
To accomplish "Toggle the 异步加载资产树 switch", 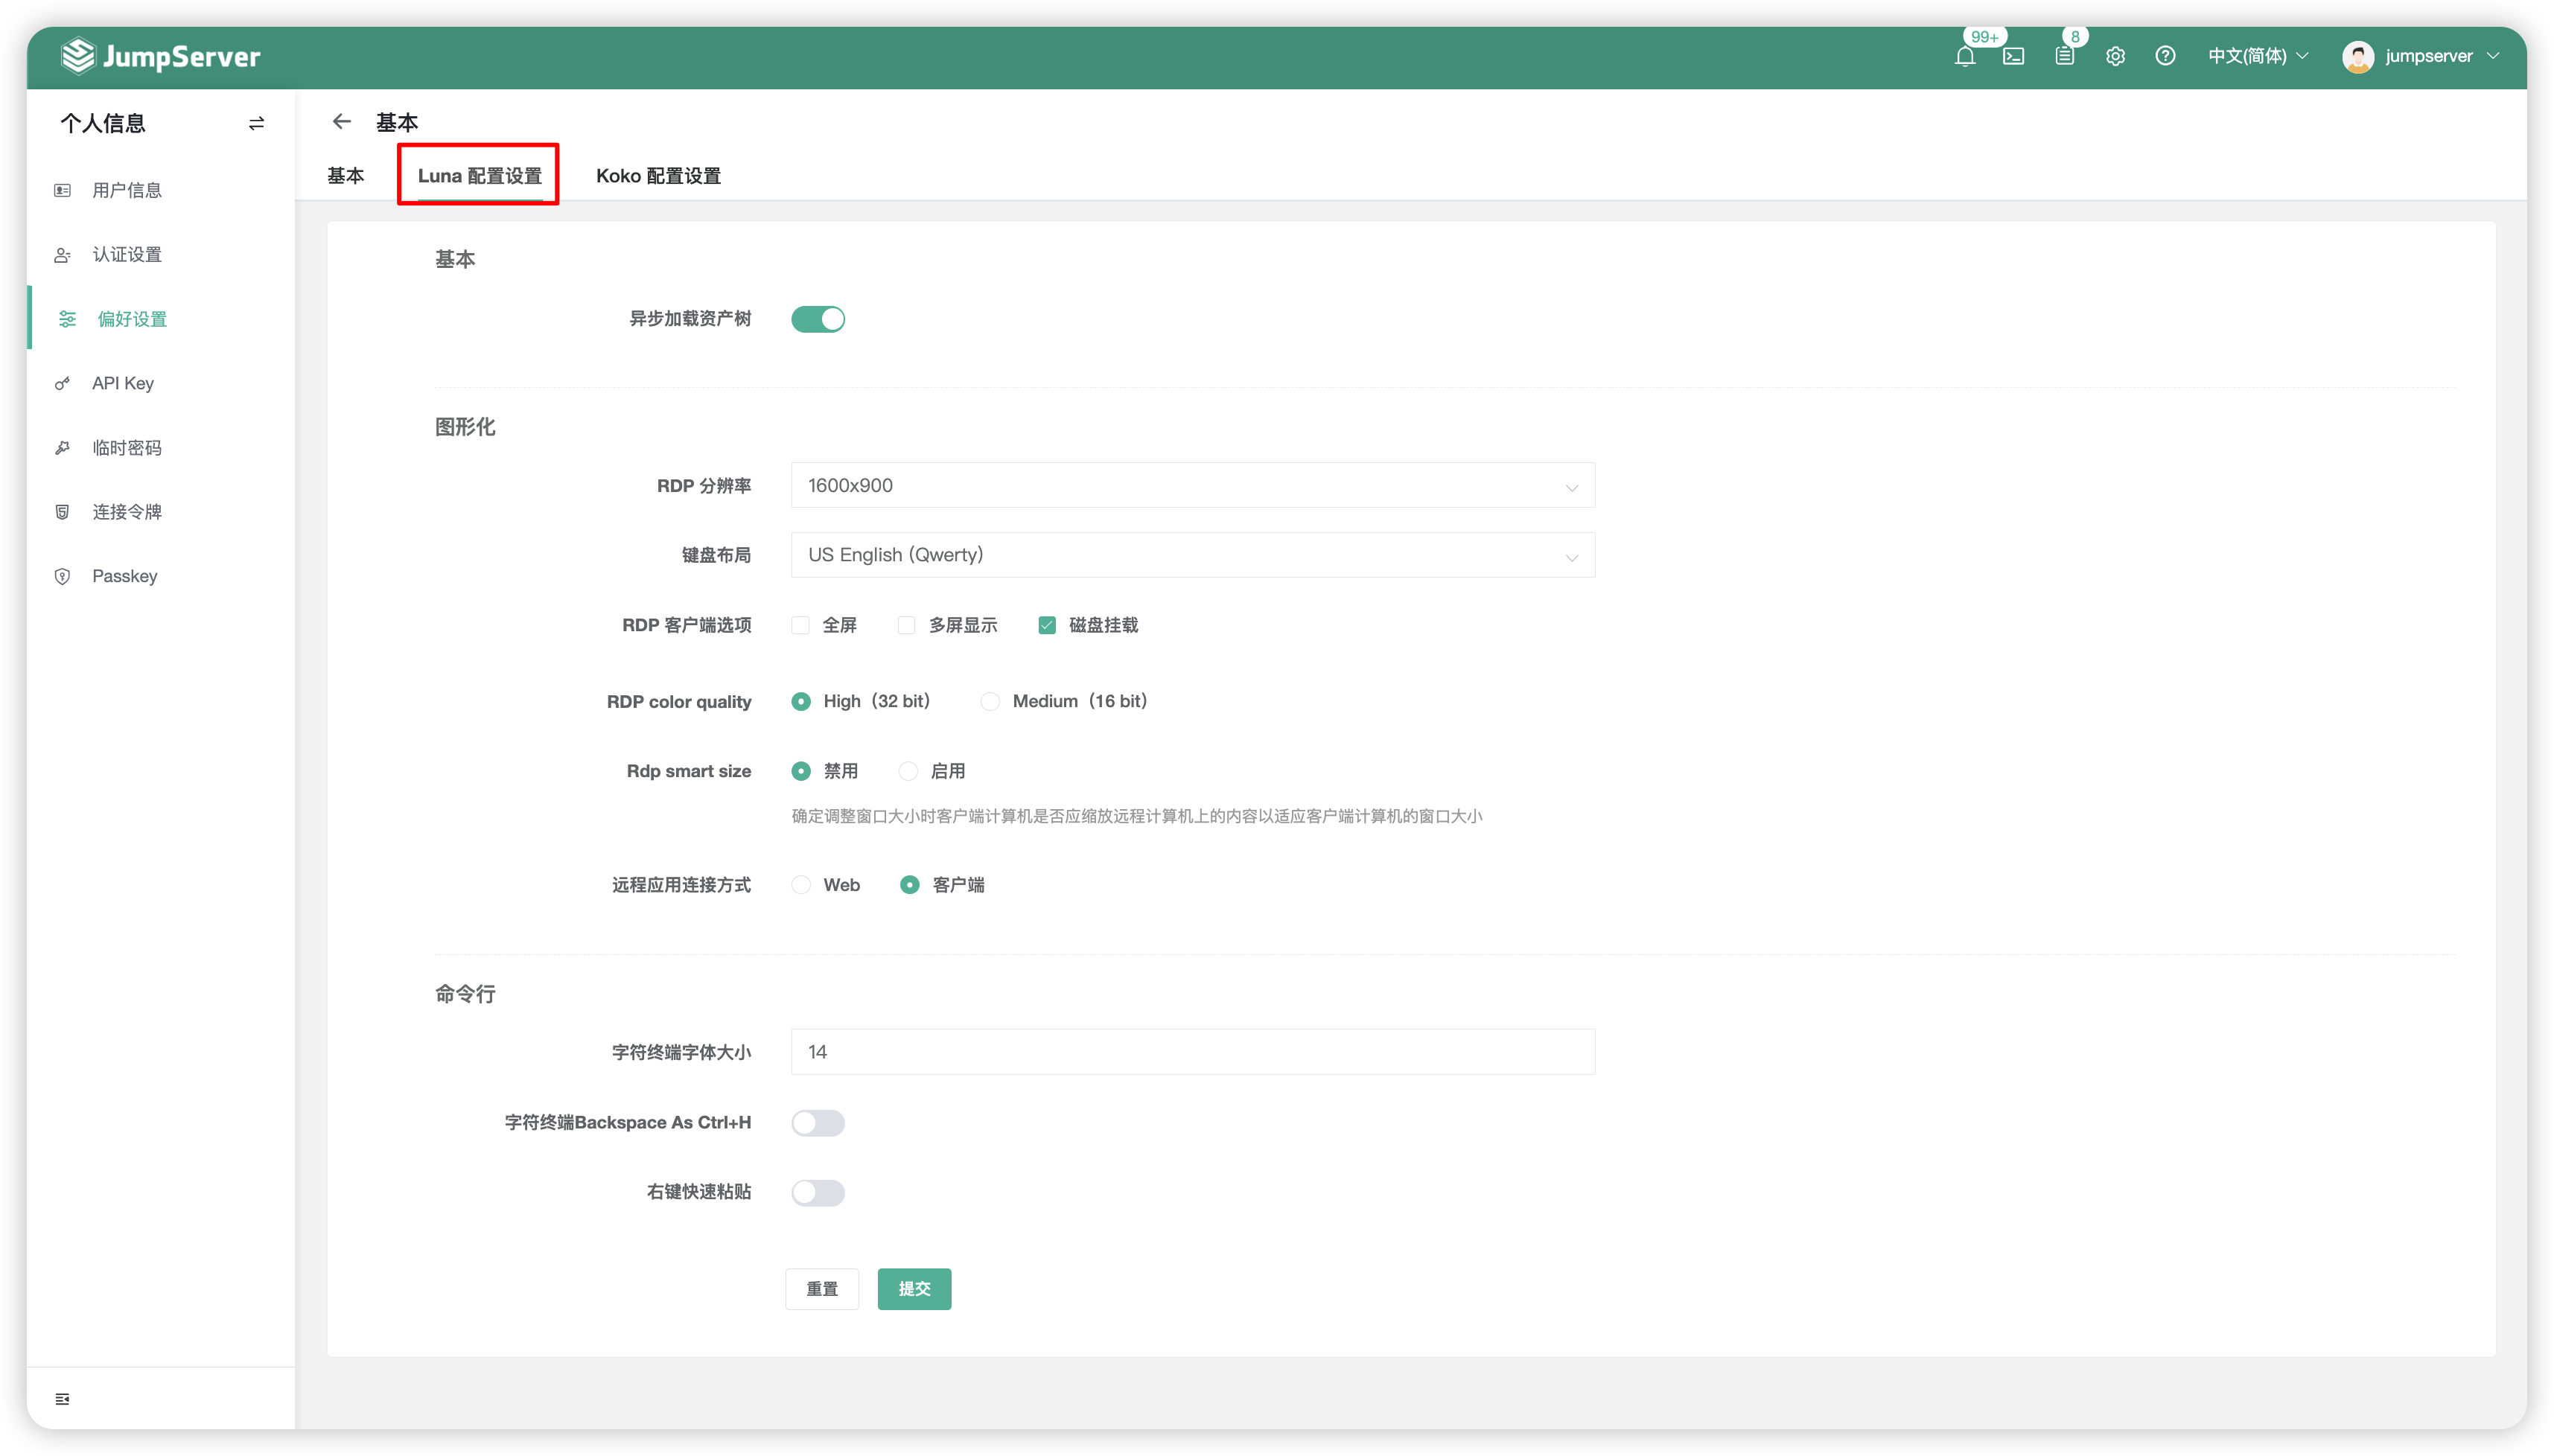I will (x=818, y=319).
